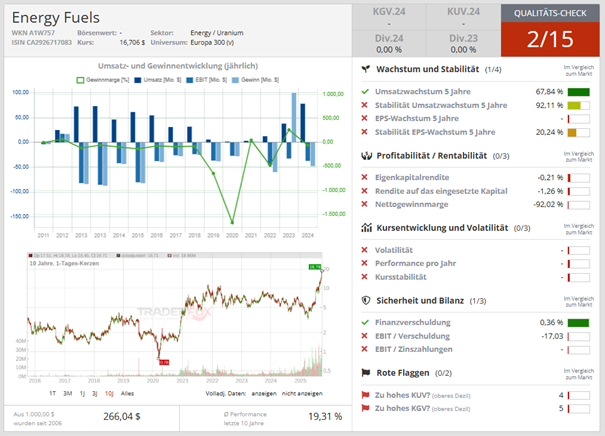Image resolution: width=605 pixels, height=436 pixels.
Task: Click the red X next to Nettogewinnmarge
Action: click(364, 204)
